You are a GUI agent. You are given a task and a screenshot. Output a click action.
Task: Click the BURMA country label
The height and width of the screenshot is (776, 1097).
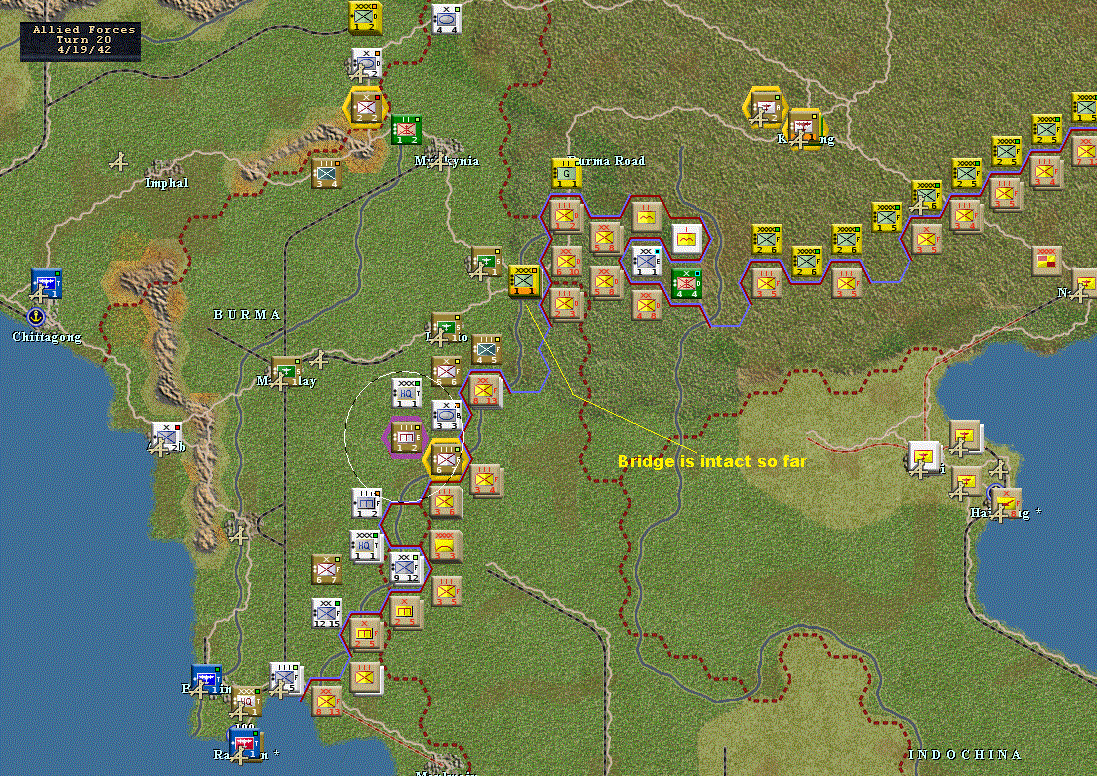pos(247,315)
